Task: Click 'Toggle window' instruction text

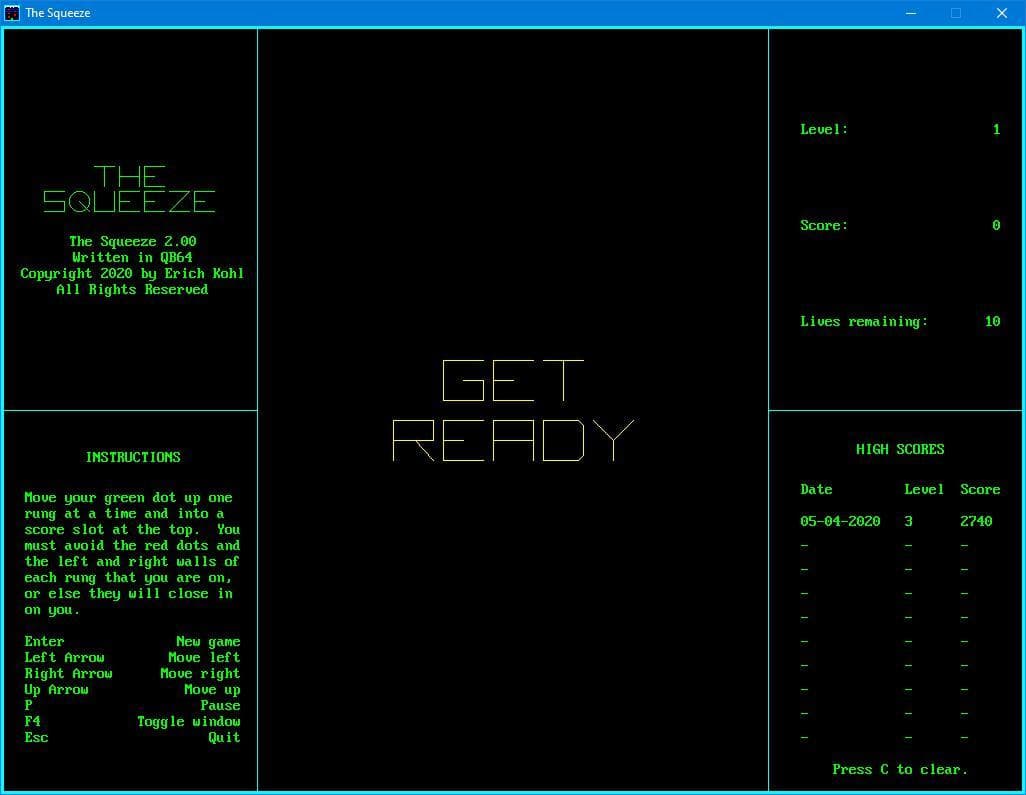Action: click(188, 722)
